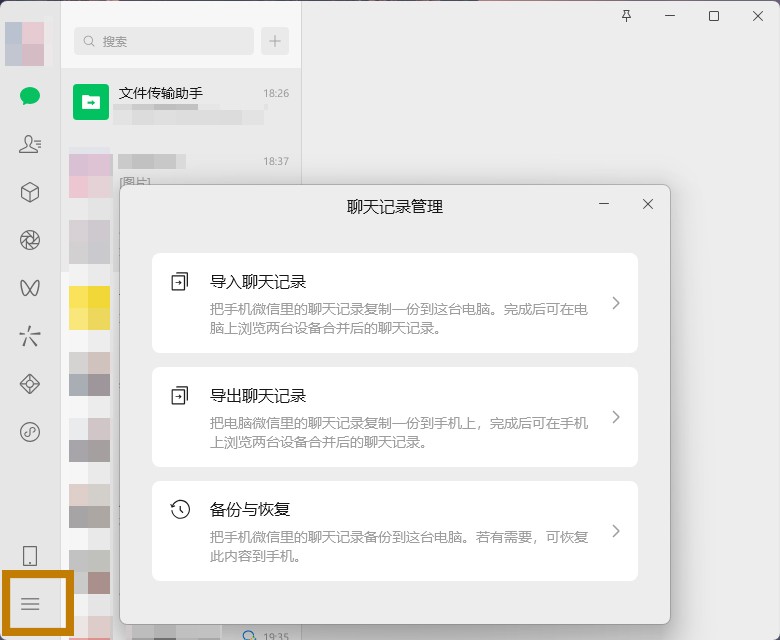Expand the 导入聊天记录 chevron arrow

[616, 303]
